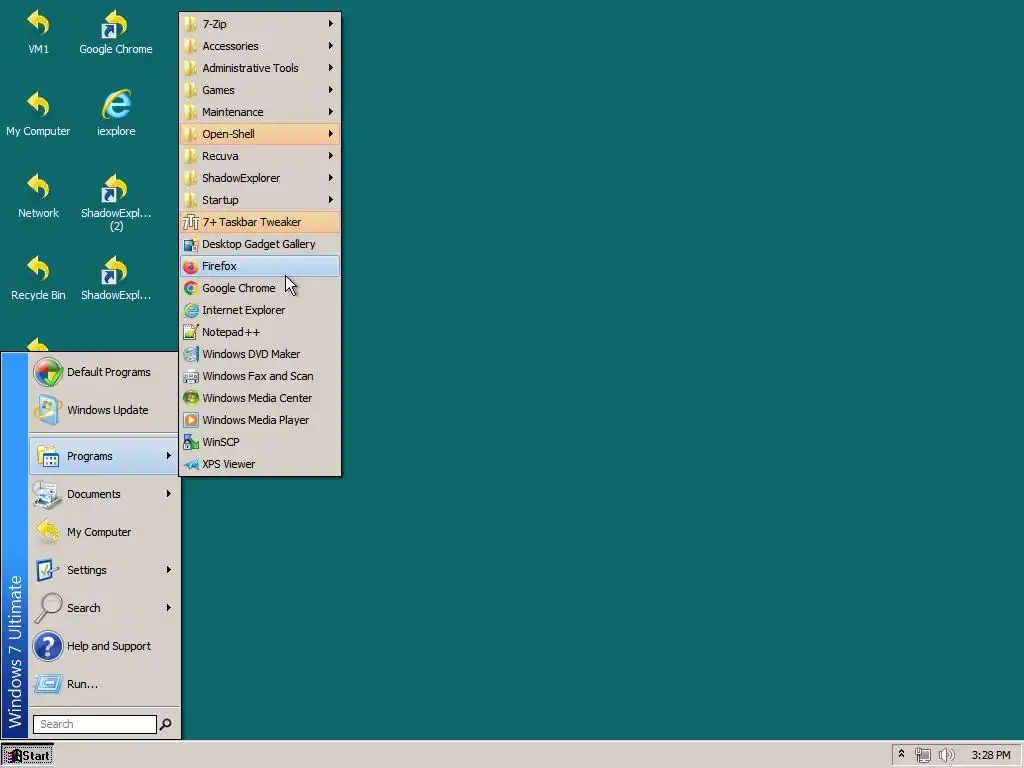The width and height of the screenshot is (1024, 768).
Task: Select the iexplore desktop icon
Action: click(x=116, y=114)
